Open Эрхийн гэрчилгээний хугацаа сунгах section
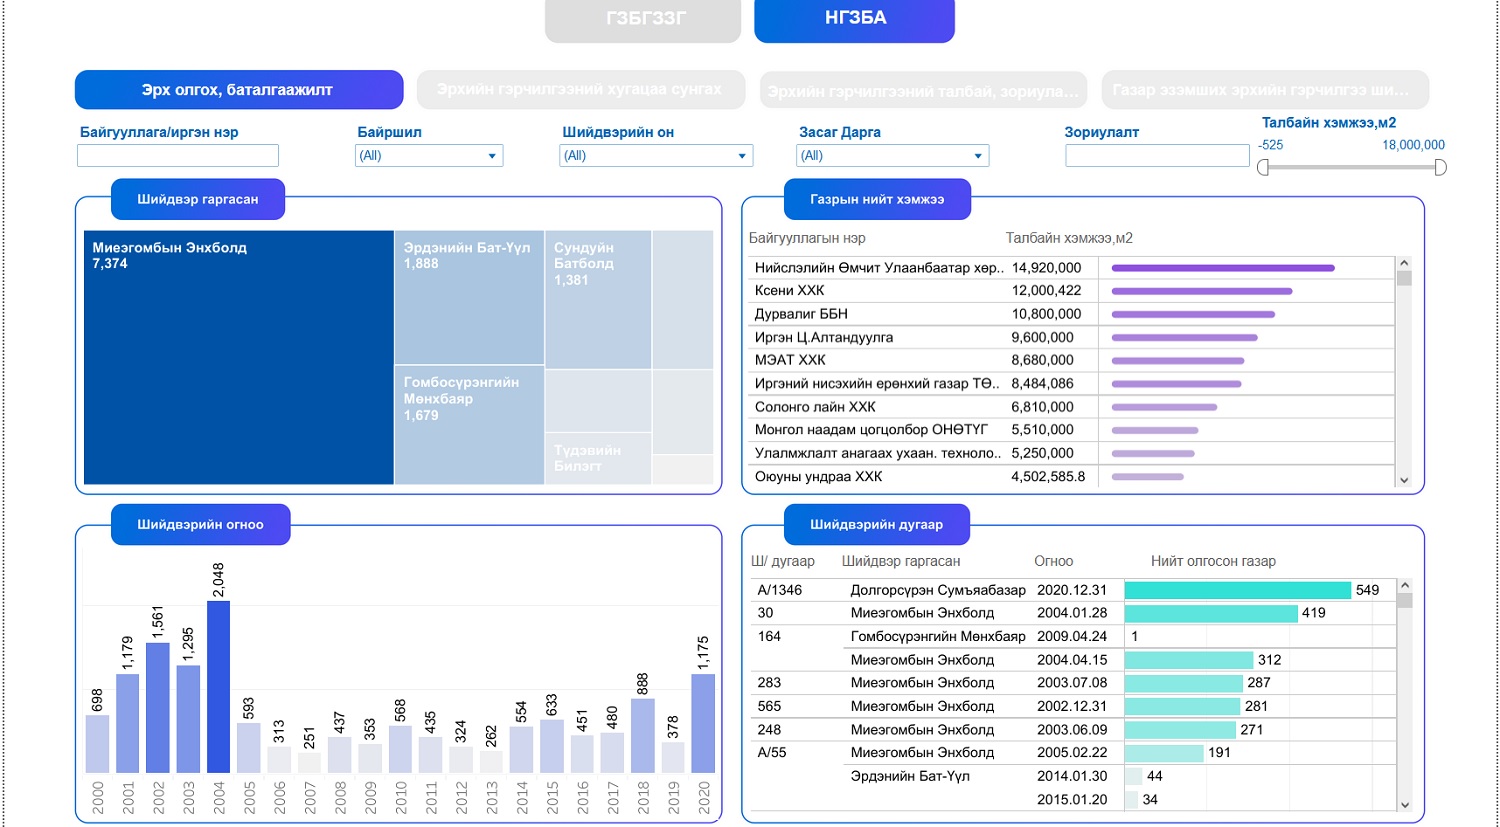The width and height of the screenshot is (1500, 827). click(580, 90)
